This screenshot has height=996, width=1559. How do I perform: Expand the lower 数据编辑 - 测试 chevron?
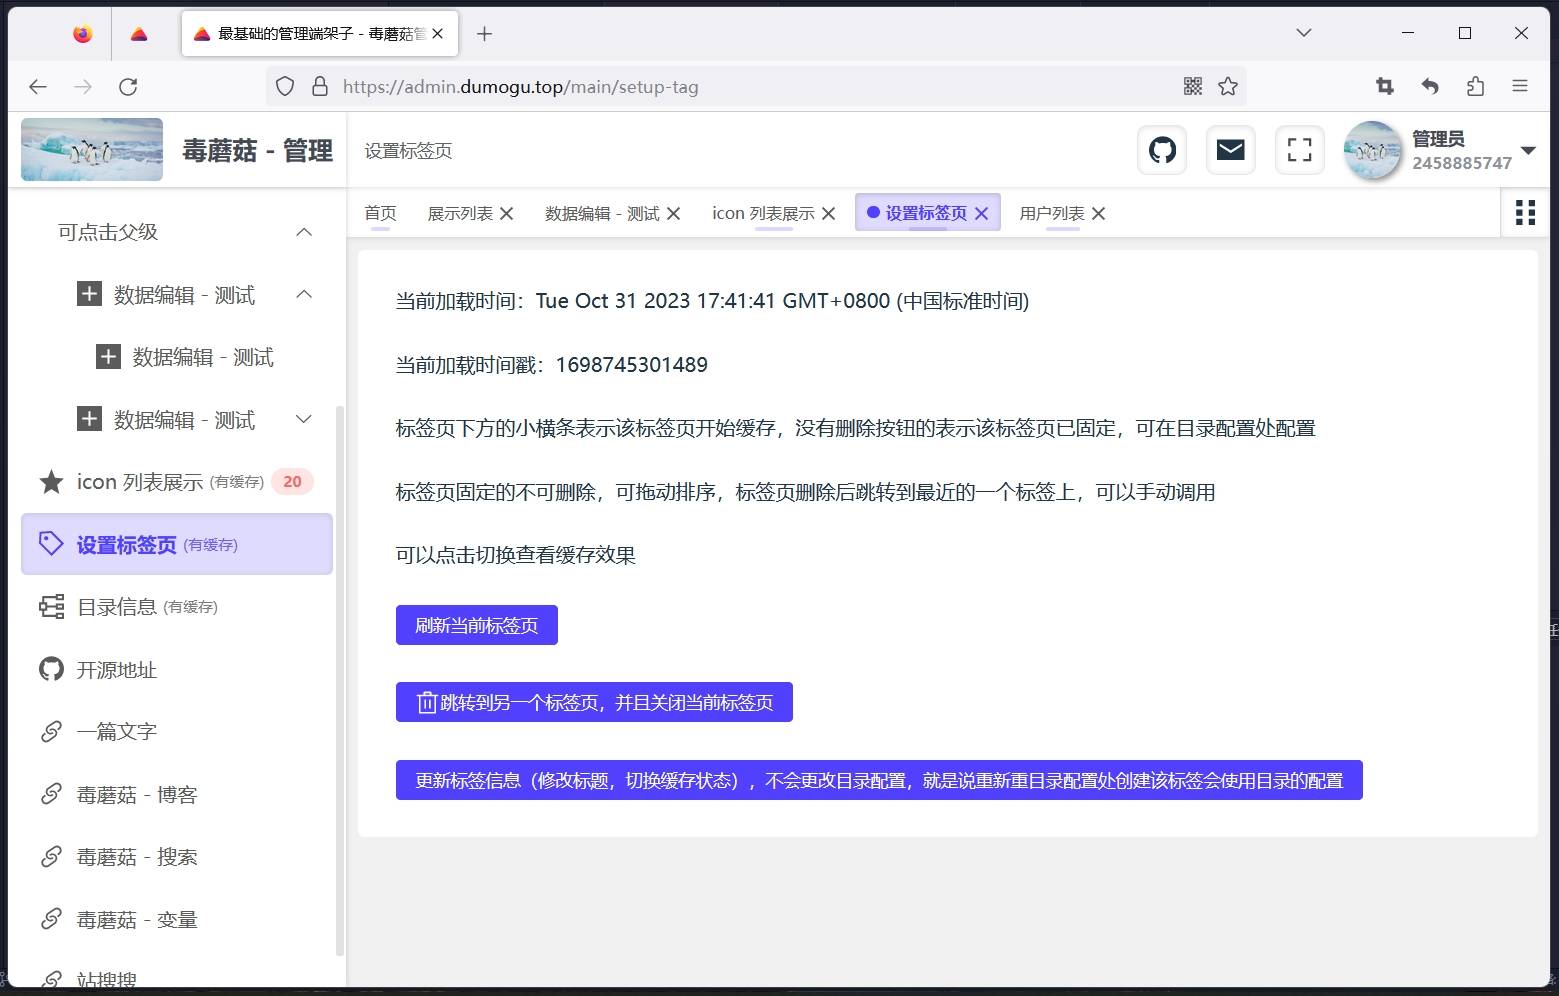coord(304,419)
